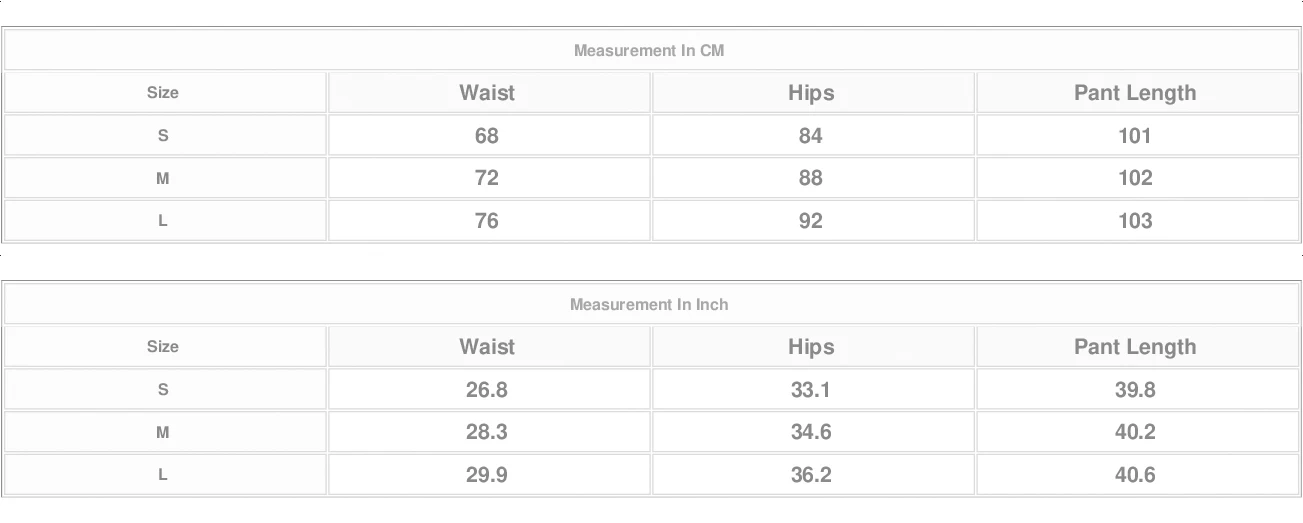Select Pant Length header in Inch table
The image size is (1303, 523).
(1135, 346)
